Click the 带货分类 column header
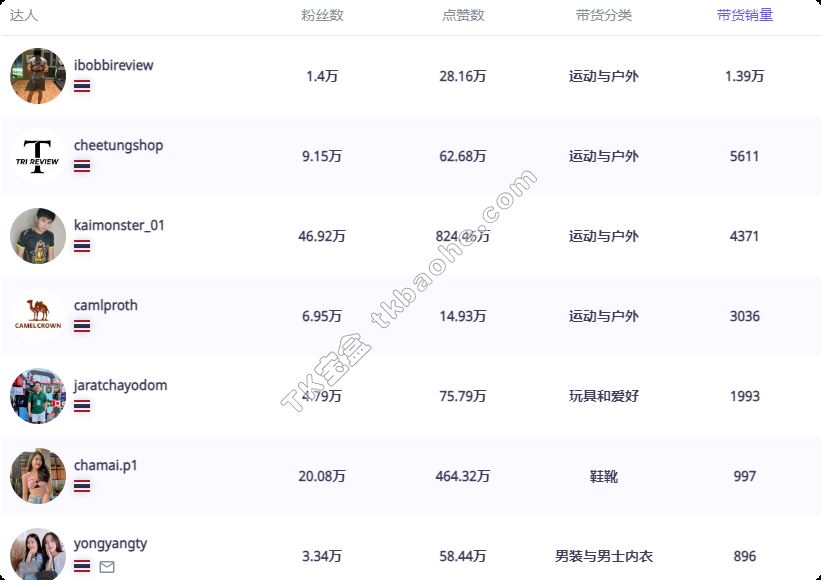 point(604,15)
